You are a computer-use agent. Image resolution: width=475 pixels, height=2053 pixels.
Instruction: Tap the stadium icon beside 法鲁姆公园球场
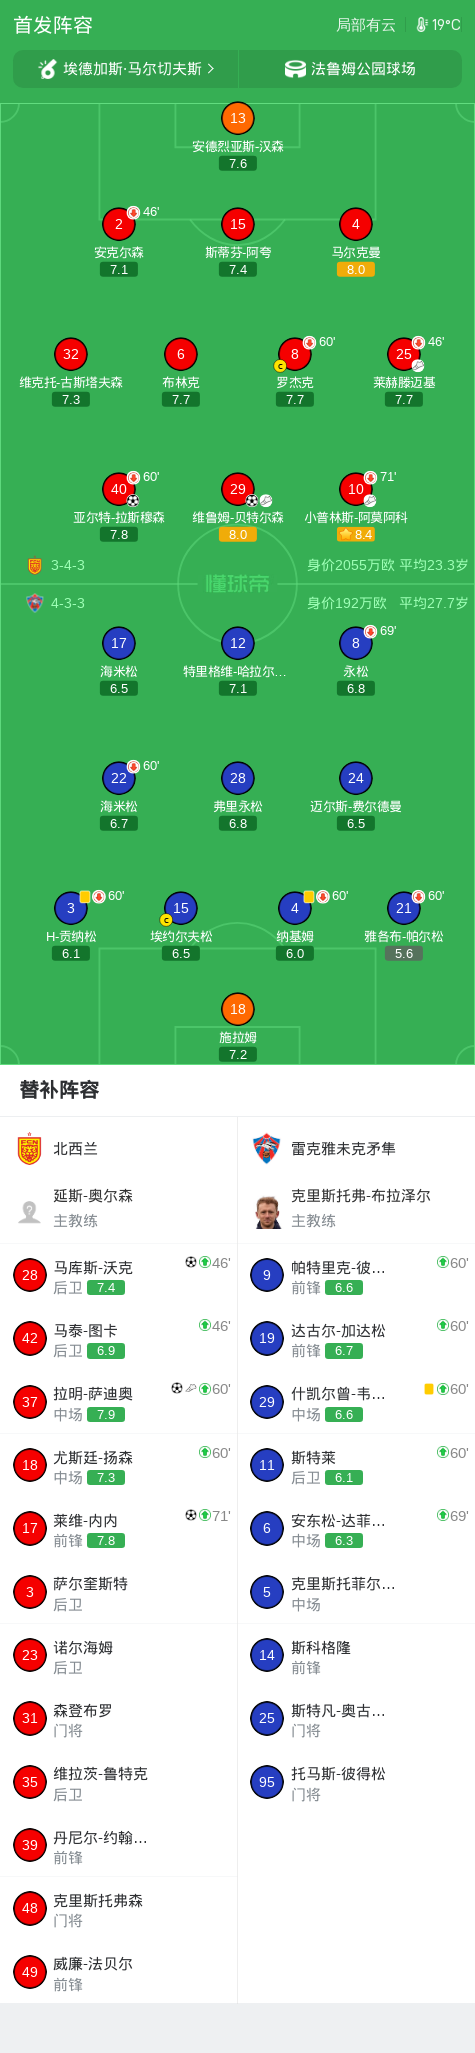[x=295, y=69]
